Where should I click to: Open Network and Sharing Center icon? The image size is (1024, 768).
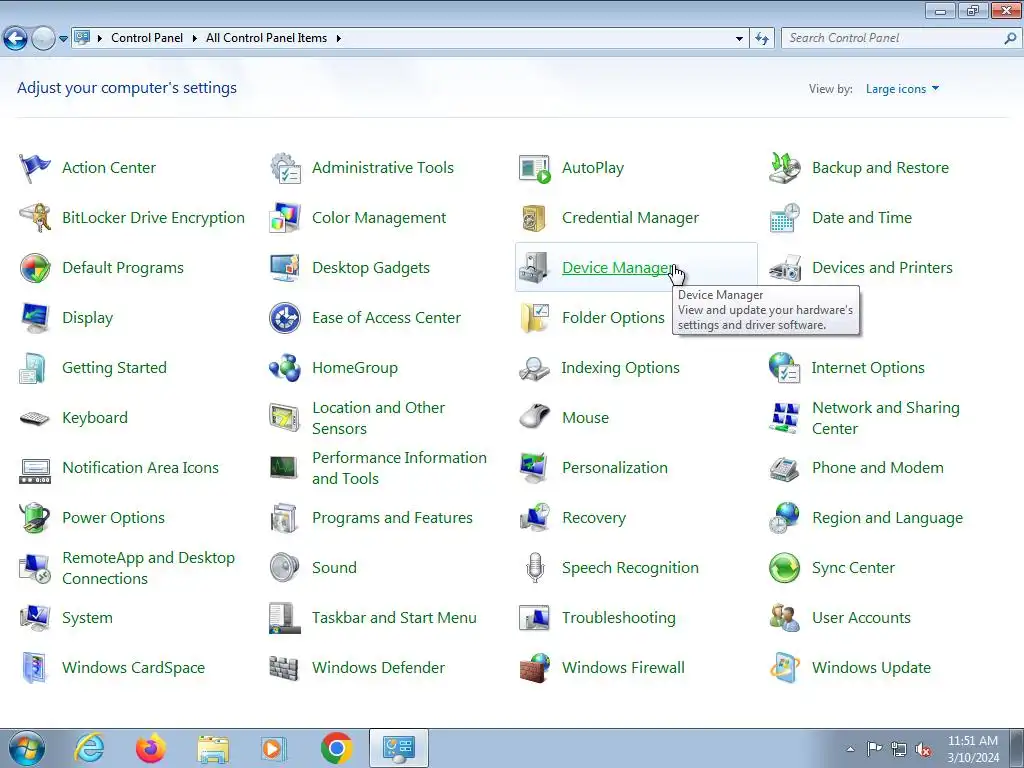(x=785, y=418)
